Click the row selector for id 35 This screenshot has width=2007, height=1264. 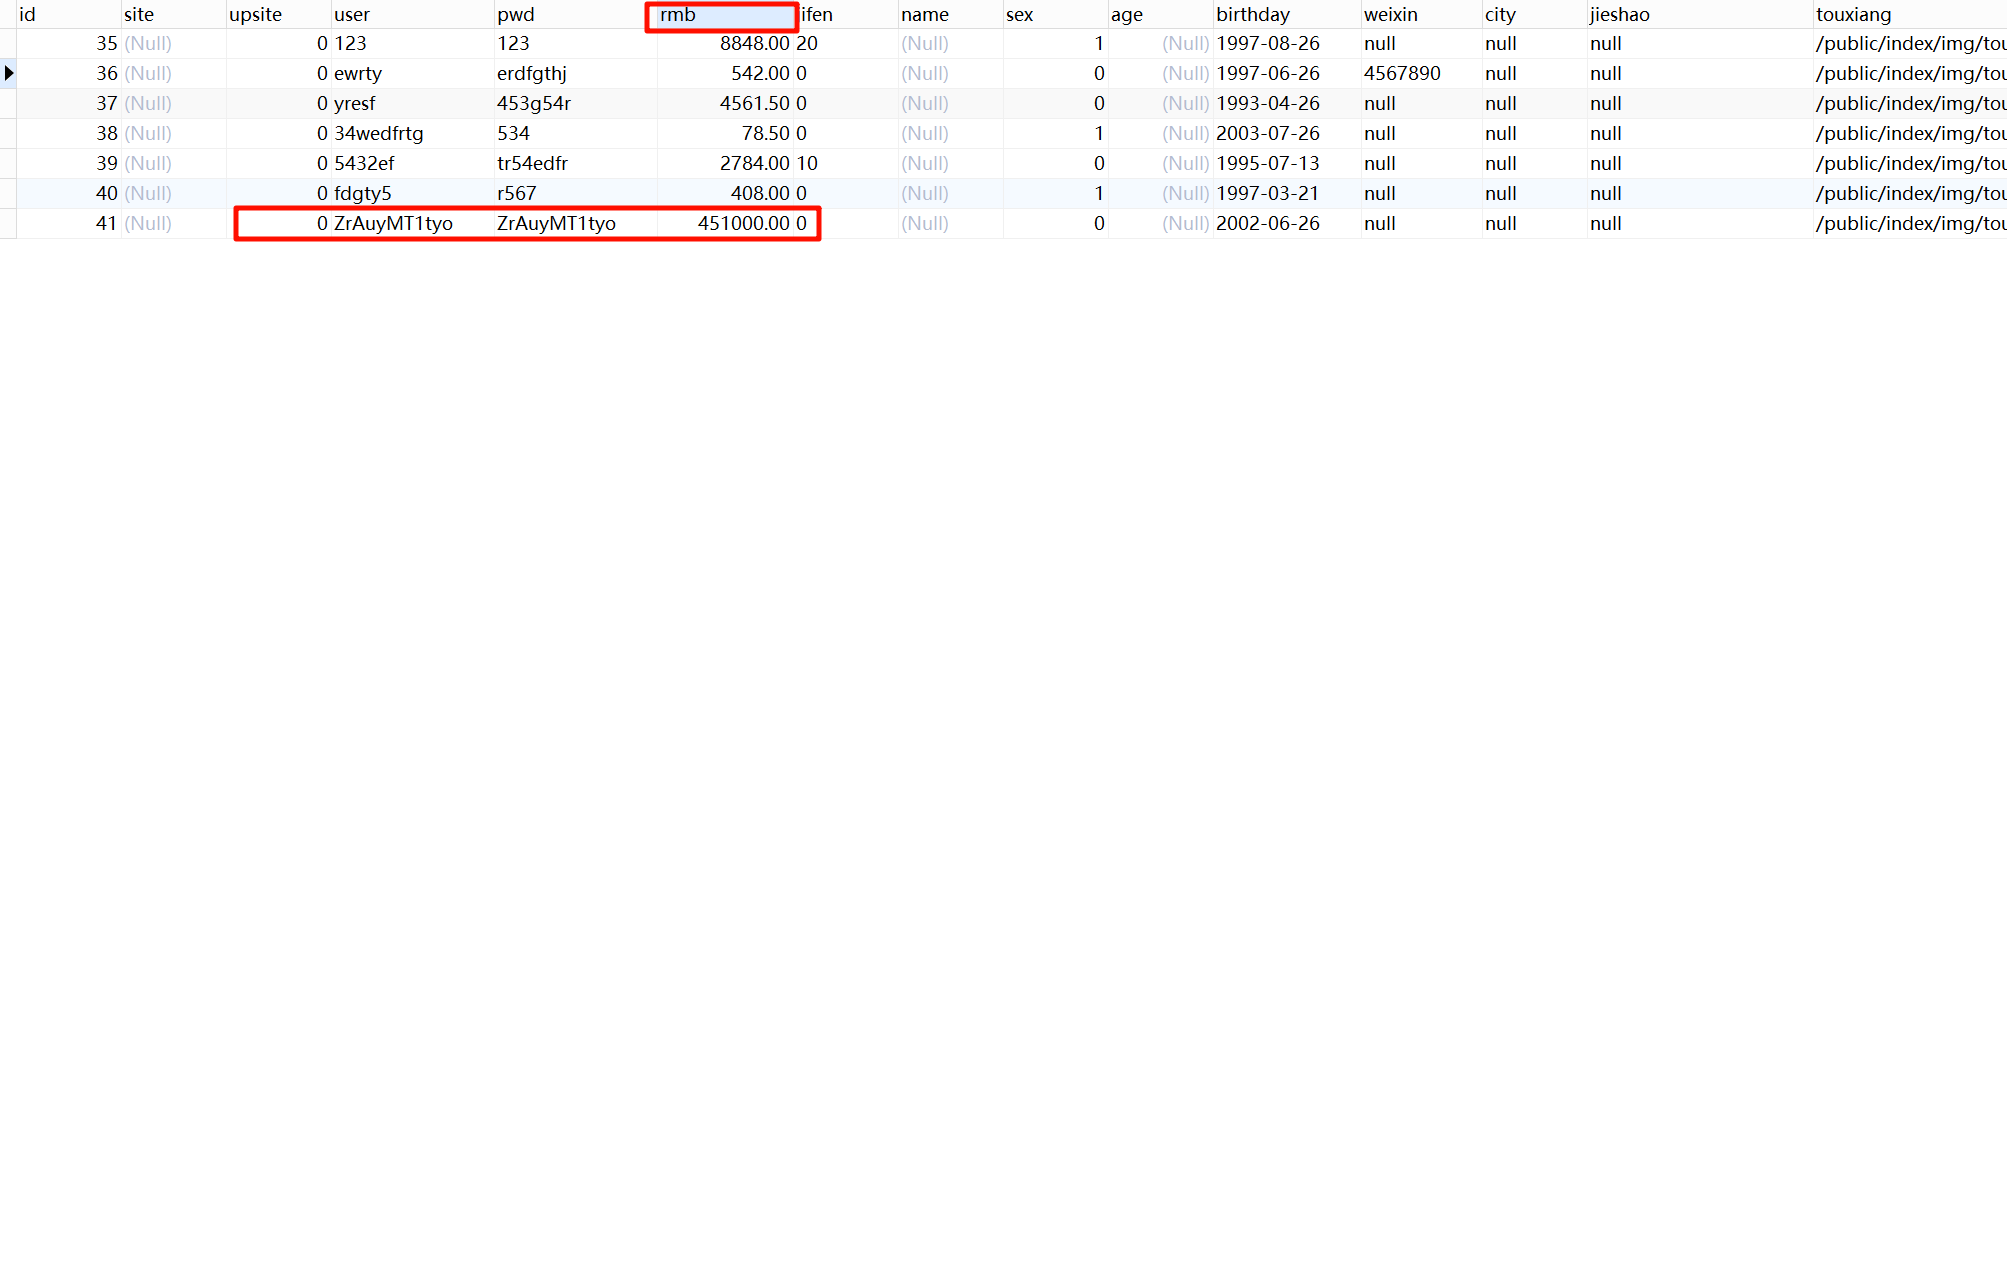click(8, 43)
